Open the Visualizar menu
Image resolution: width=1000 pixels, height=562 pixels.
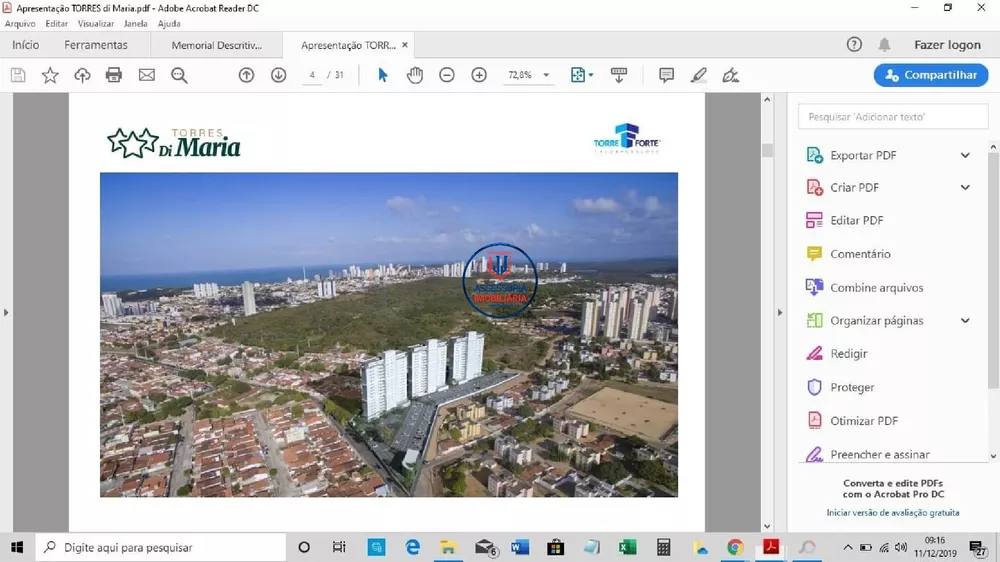95,23
